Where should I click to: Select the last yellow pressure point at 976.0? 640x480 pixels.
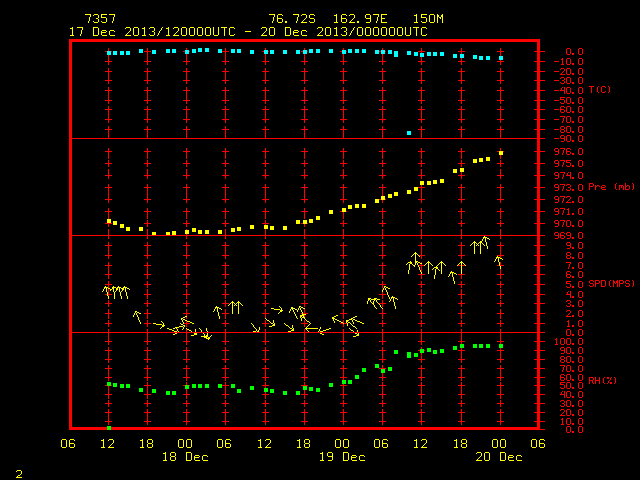point(501,153)
